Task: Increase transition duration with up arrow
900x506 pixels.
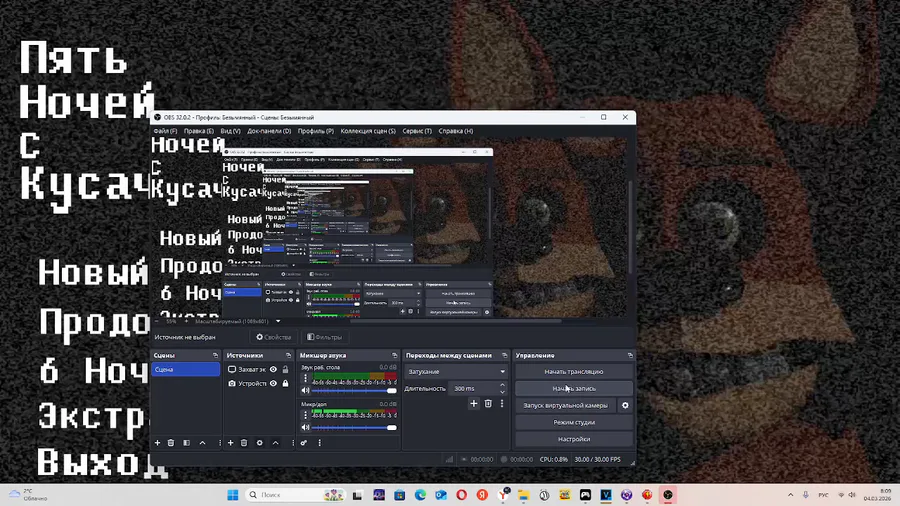Action: click(502, 385)
